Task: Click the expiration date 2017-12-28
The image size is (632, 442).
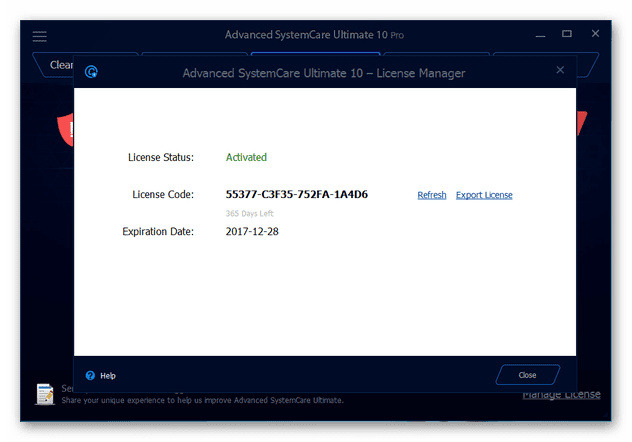Action: 252,231
